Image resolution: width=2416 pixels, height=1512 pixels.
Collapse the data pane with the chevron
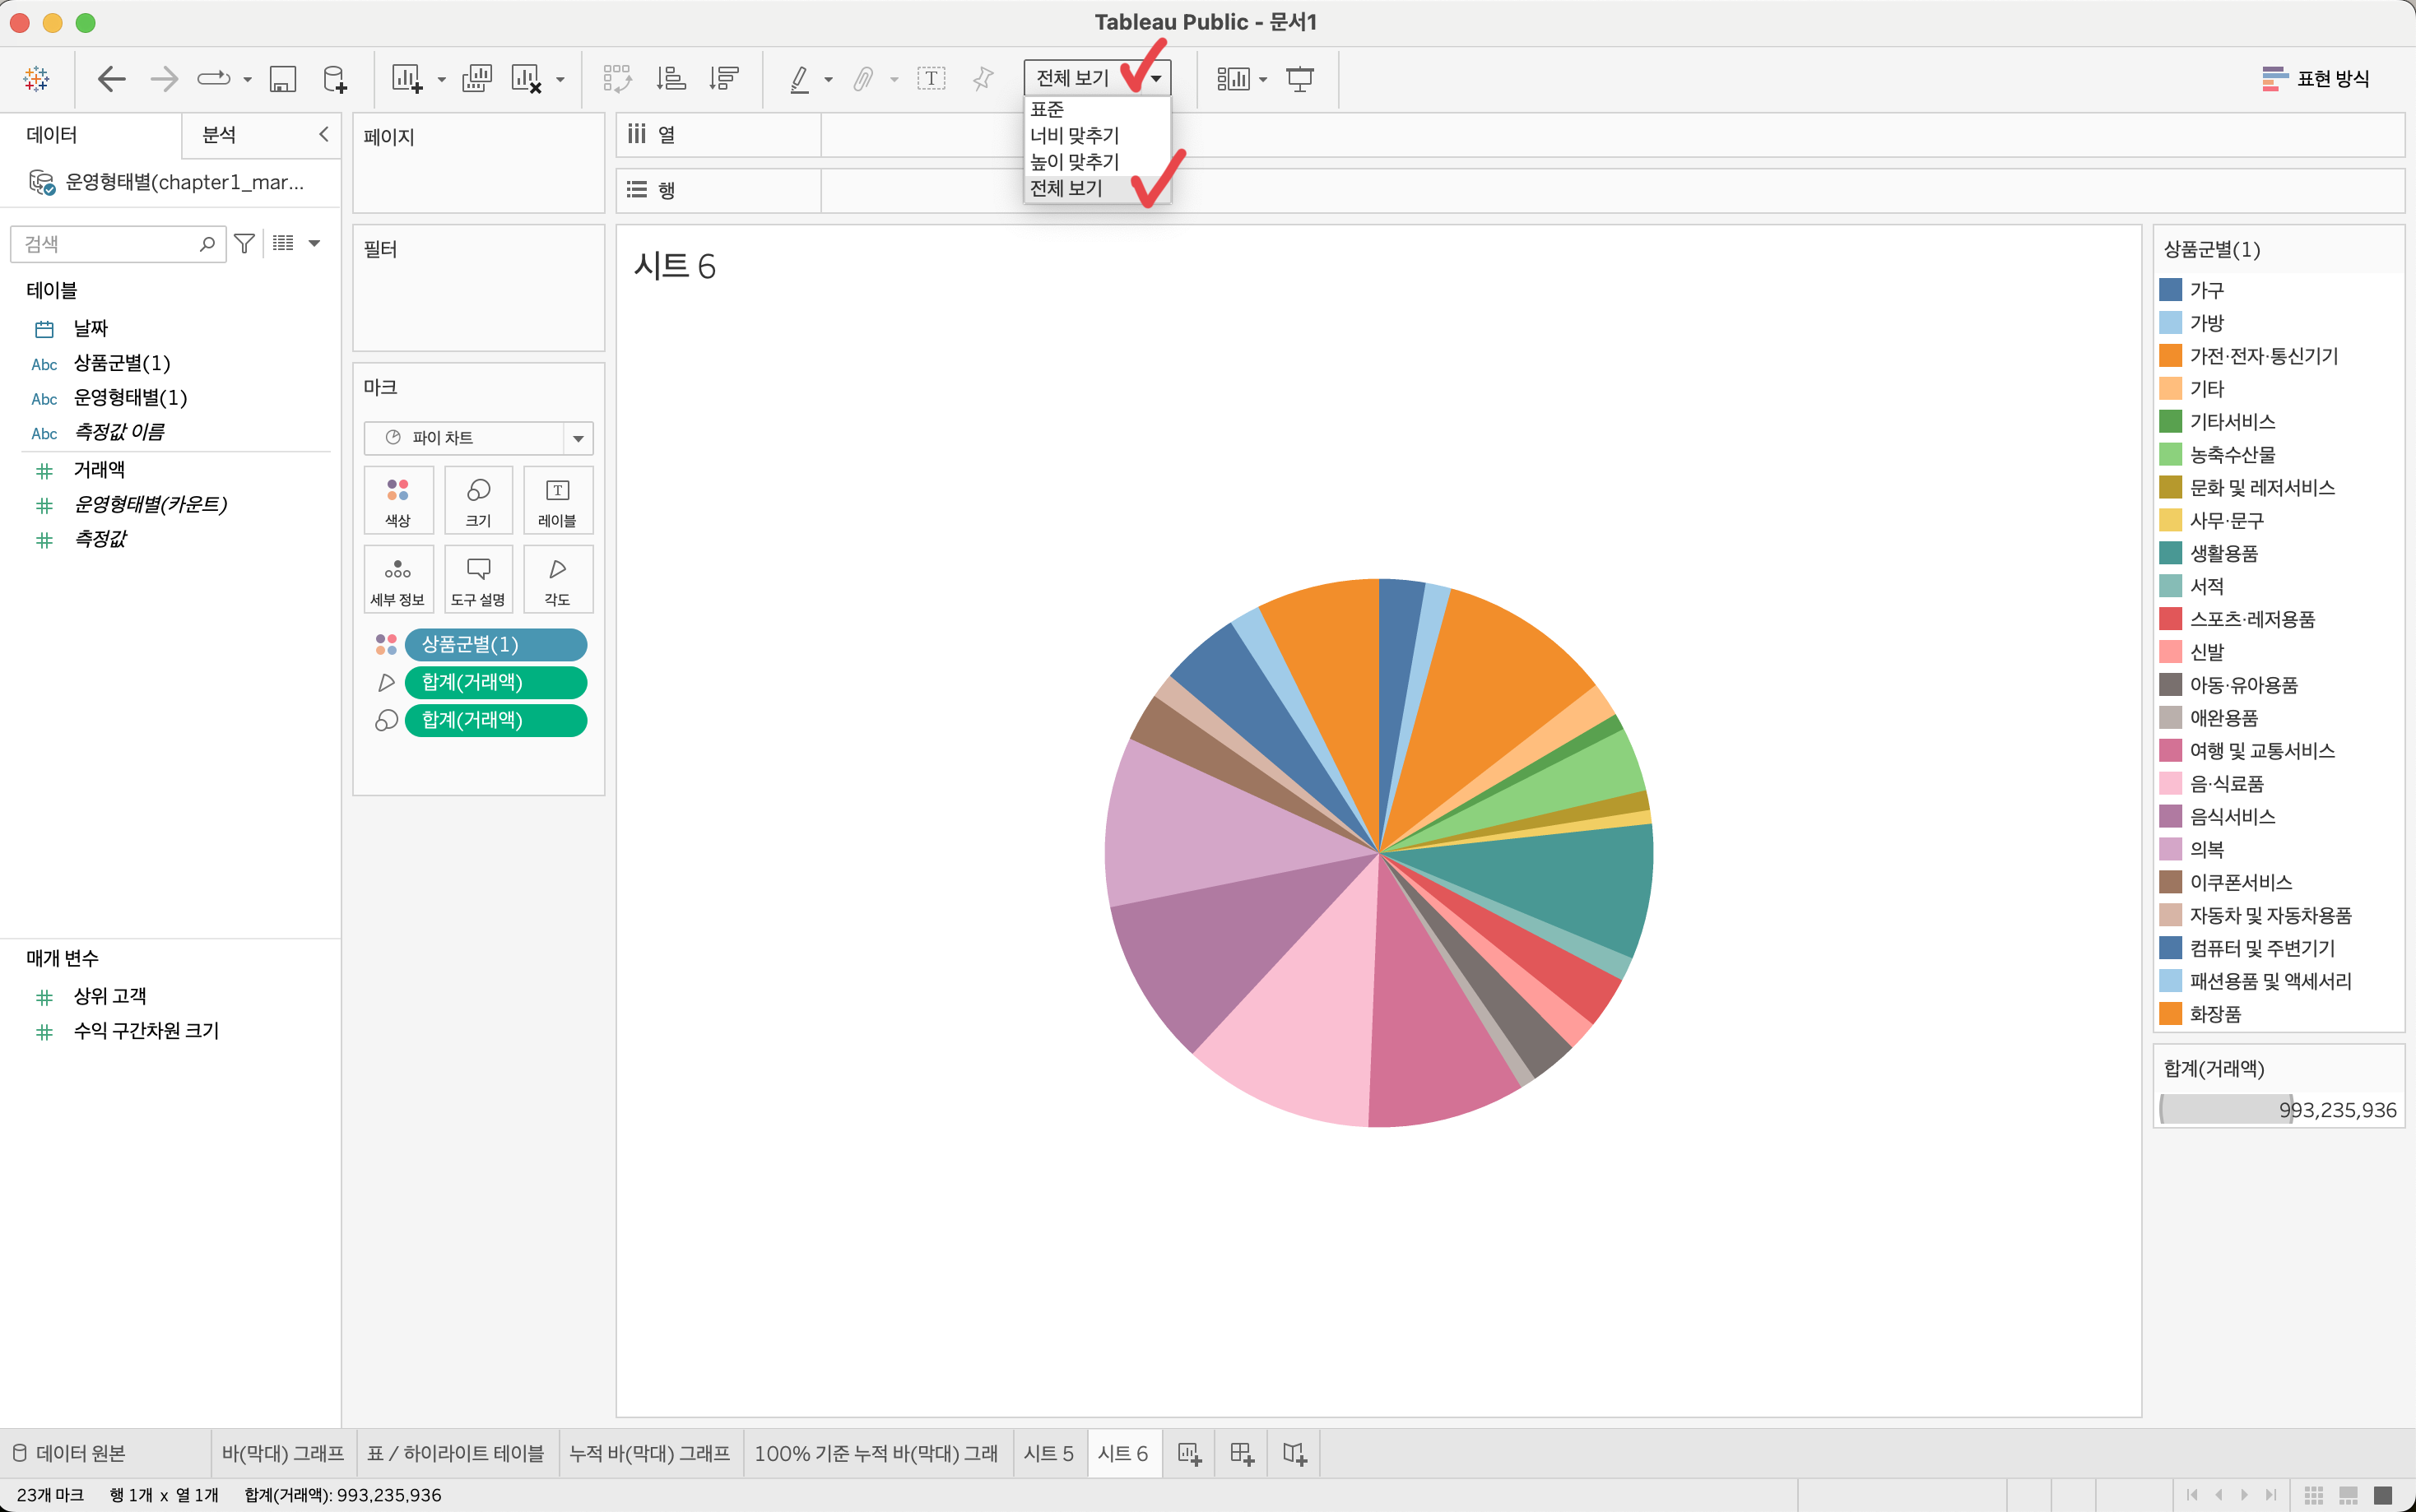click(x=323, y=134)
